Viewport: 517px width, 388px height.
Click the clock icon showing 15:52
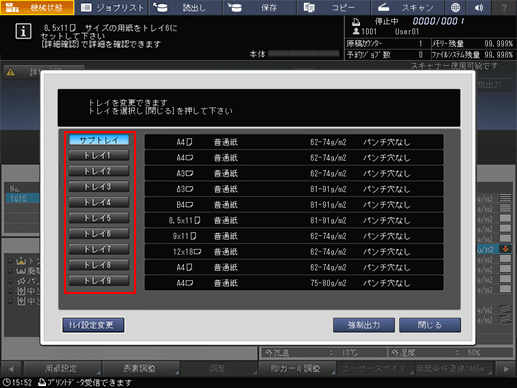[6, 382]
